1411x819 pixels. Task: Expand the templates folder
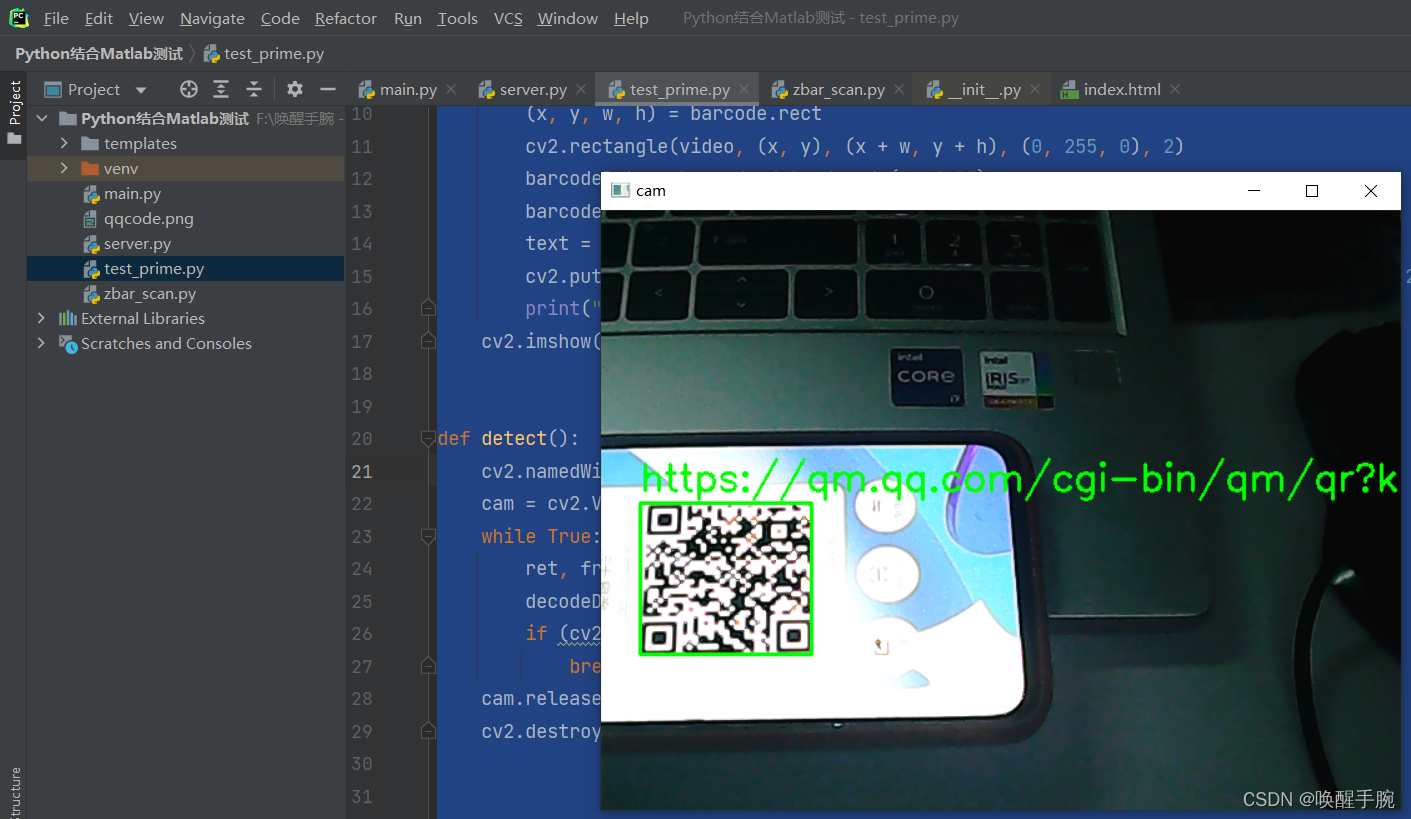[x=64, y=144]
